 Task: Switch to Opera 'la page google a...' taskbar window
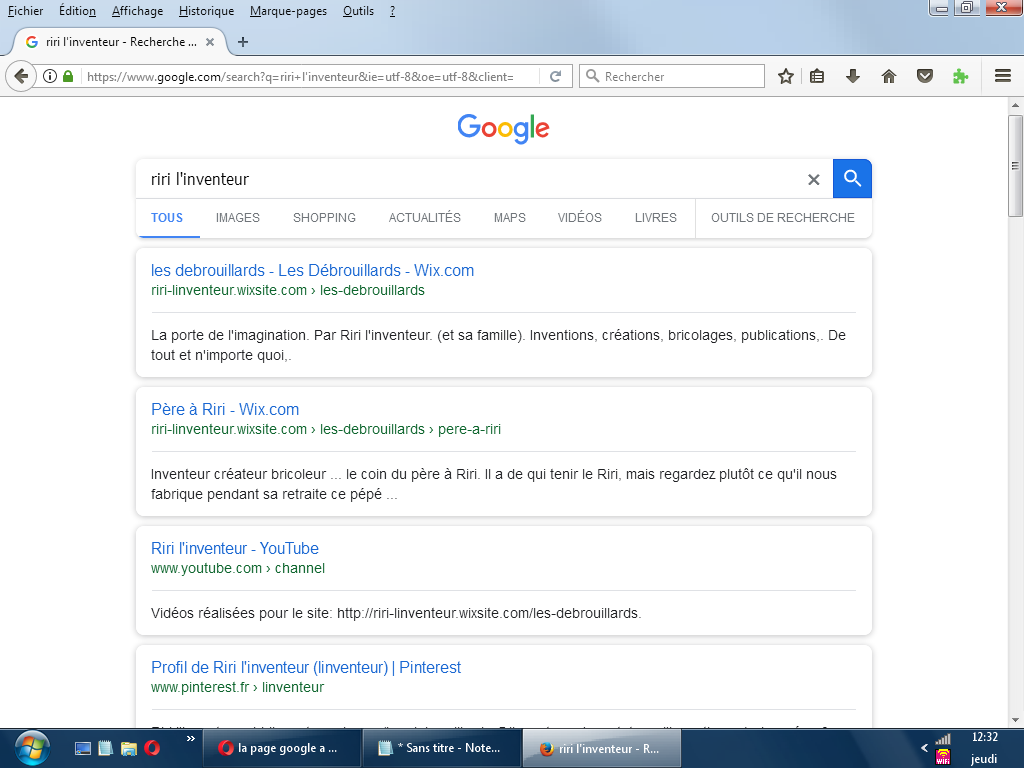pyautogui.click(x=282, y=748)
